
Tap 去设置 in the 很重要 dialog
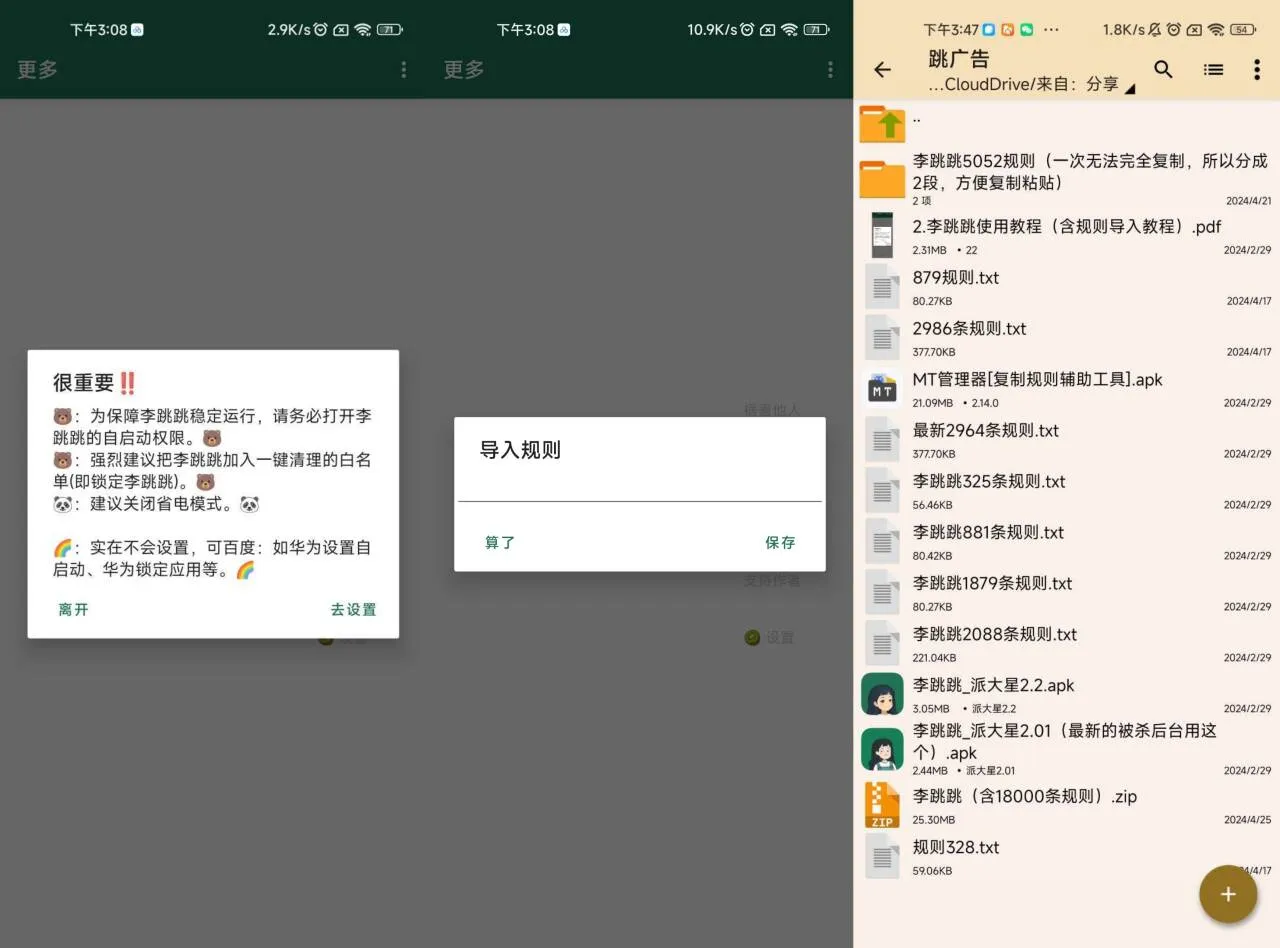coord(353,609)
